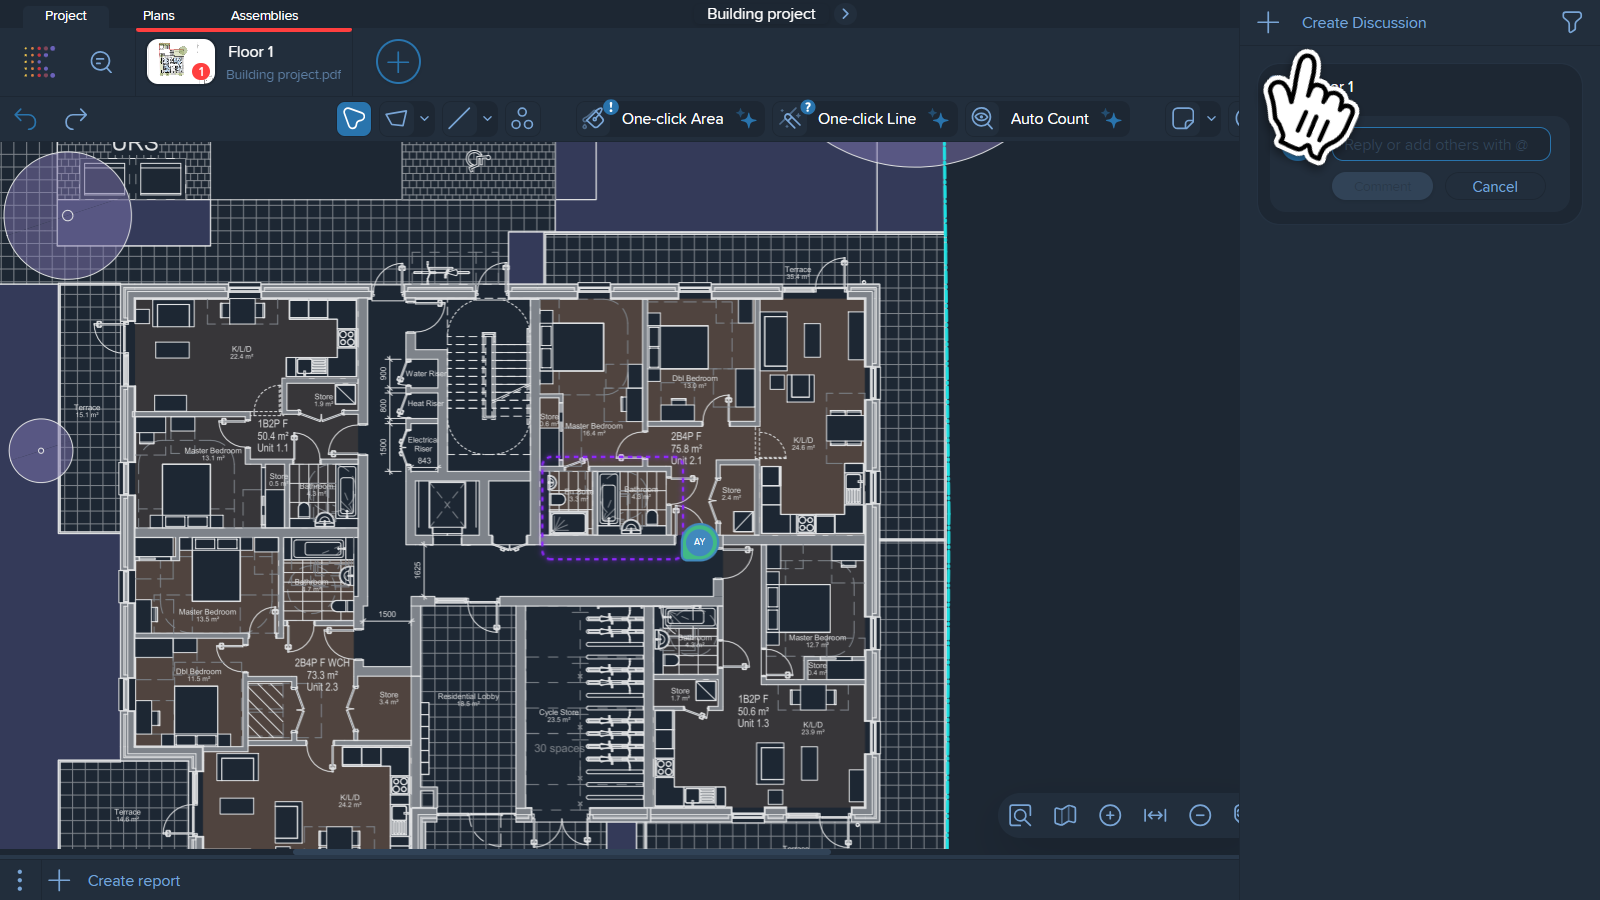Start the Auto Count tool
The image size is (1600, 900).
[1047, 118]
